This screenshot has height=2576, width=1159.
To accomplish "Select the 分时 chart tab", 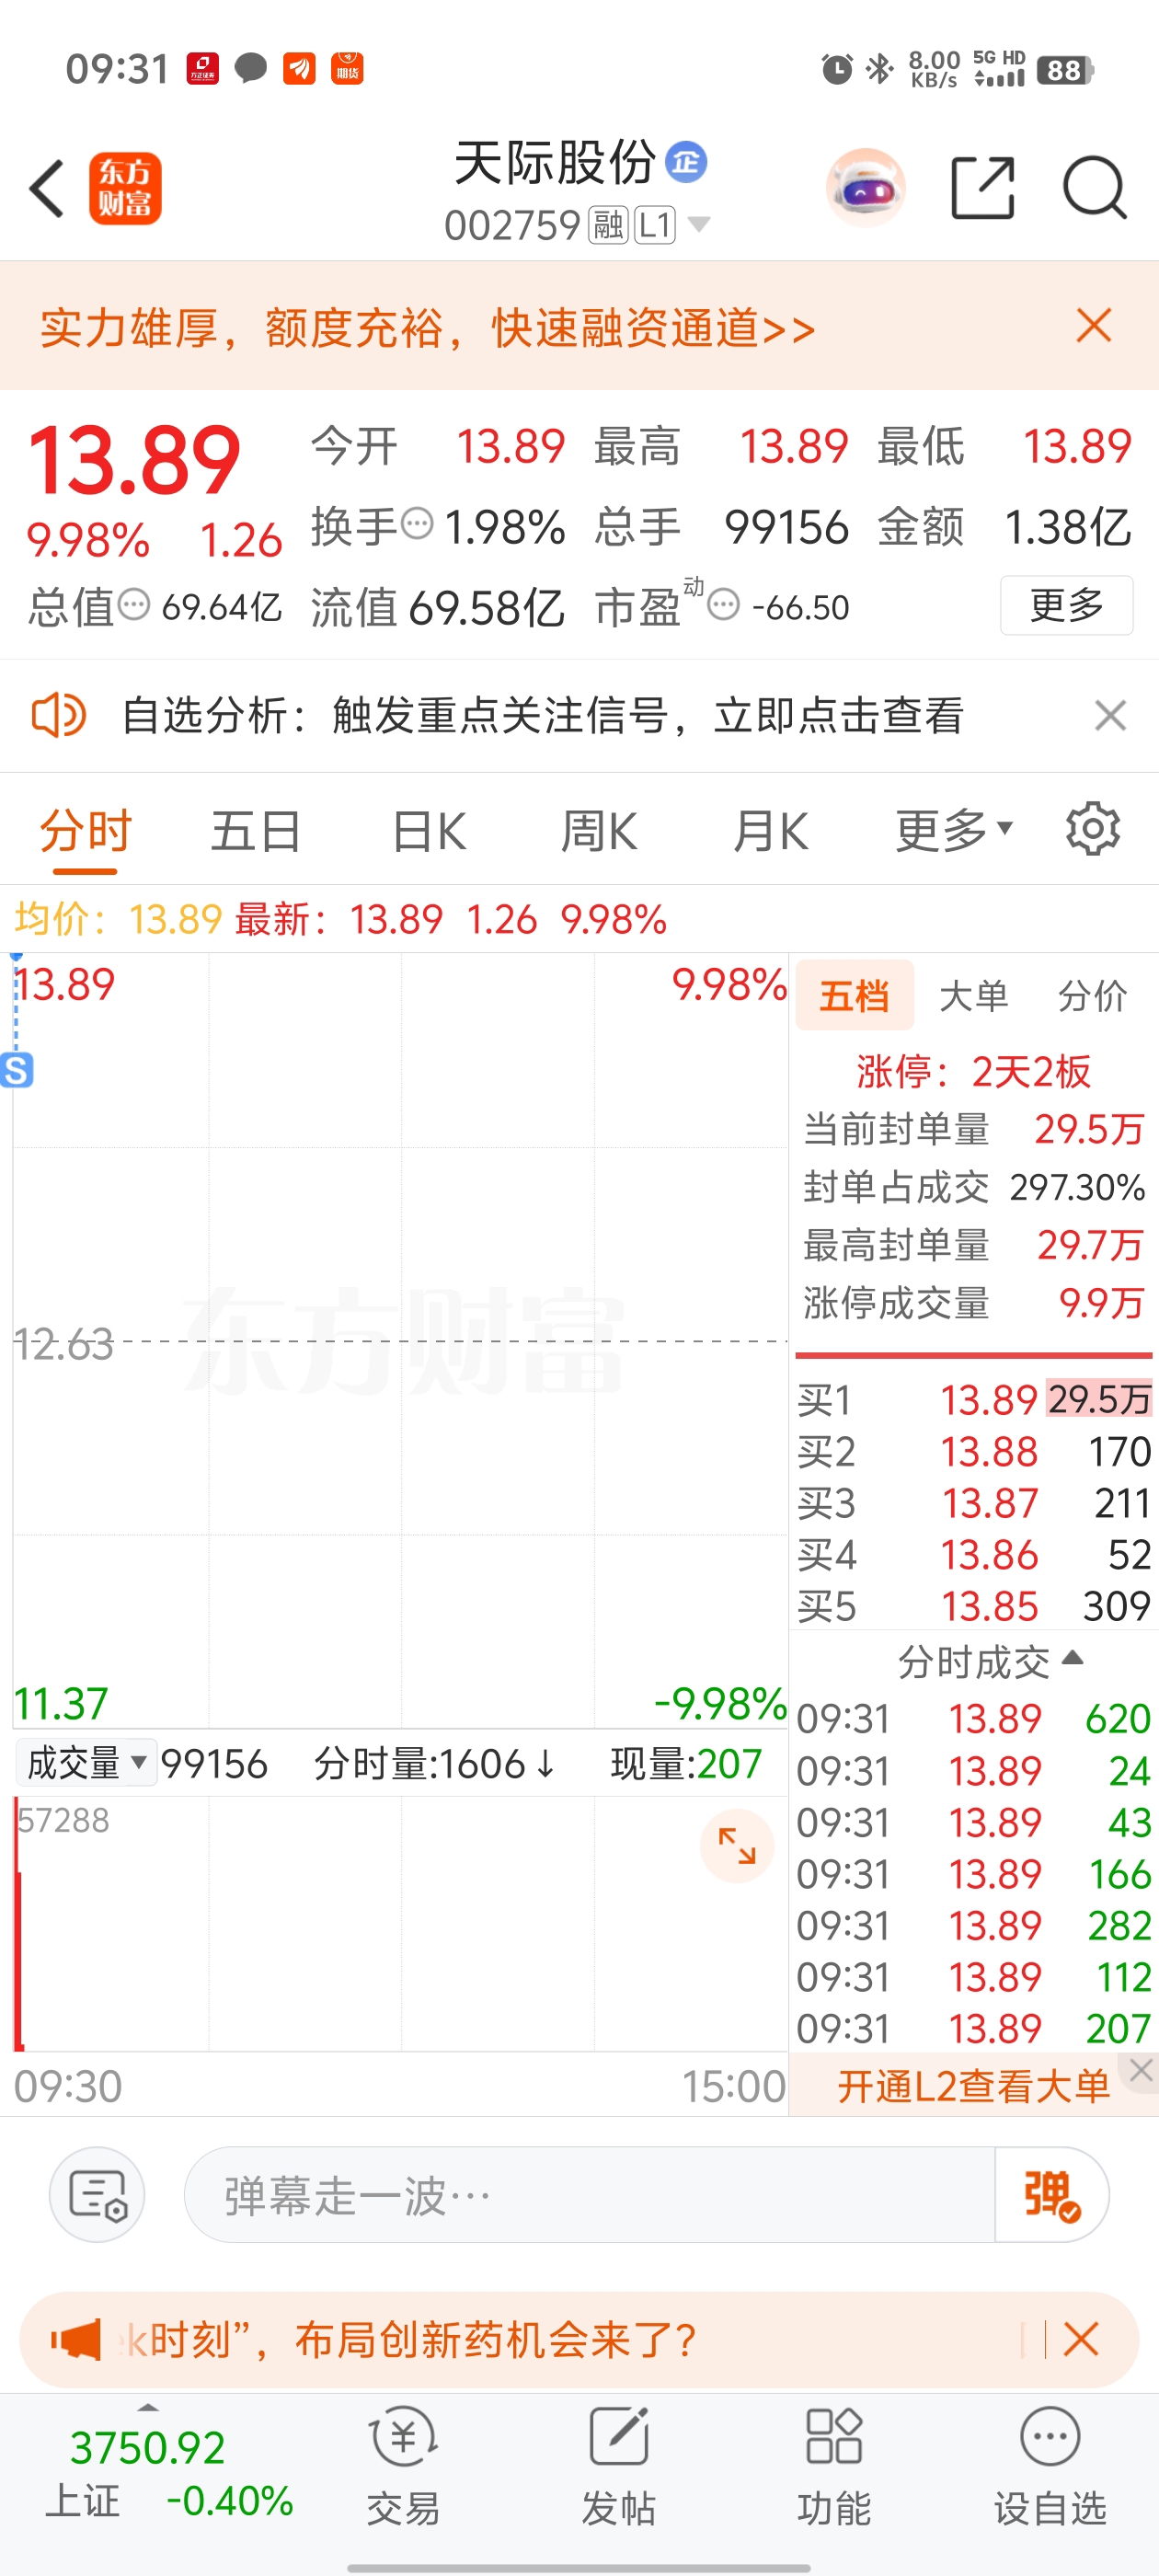I will coord(85,831).
